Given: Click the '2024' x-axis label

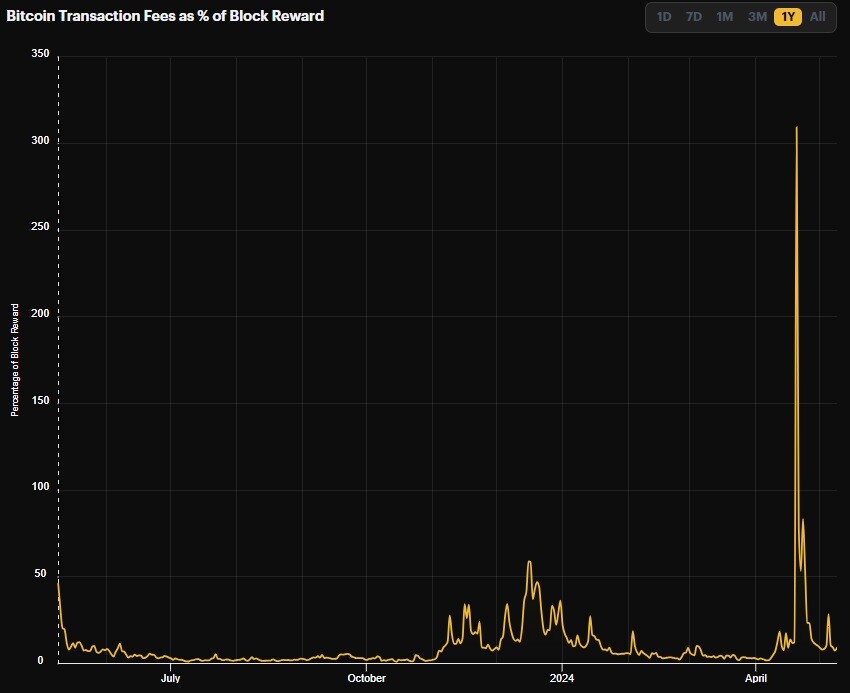Looking at the screenshot, I should pos(562,678).
